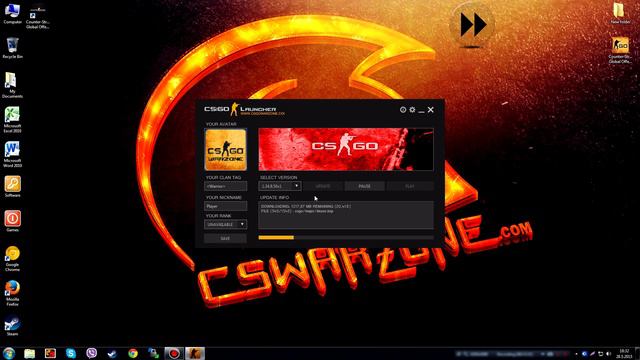Select Counter-Strike shortcut below New folder
This screenshot has height=360, width=640.
(x=620, y=50)
